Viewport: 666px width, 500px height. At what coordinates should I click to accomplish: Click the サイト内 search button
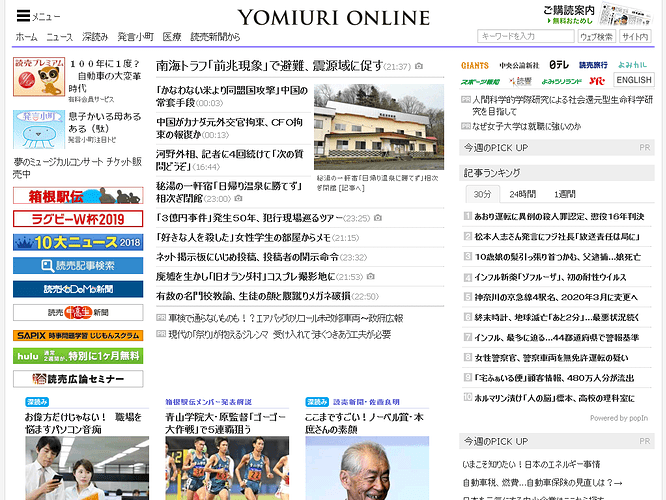(635, 37)
